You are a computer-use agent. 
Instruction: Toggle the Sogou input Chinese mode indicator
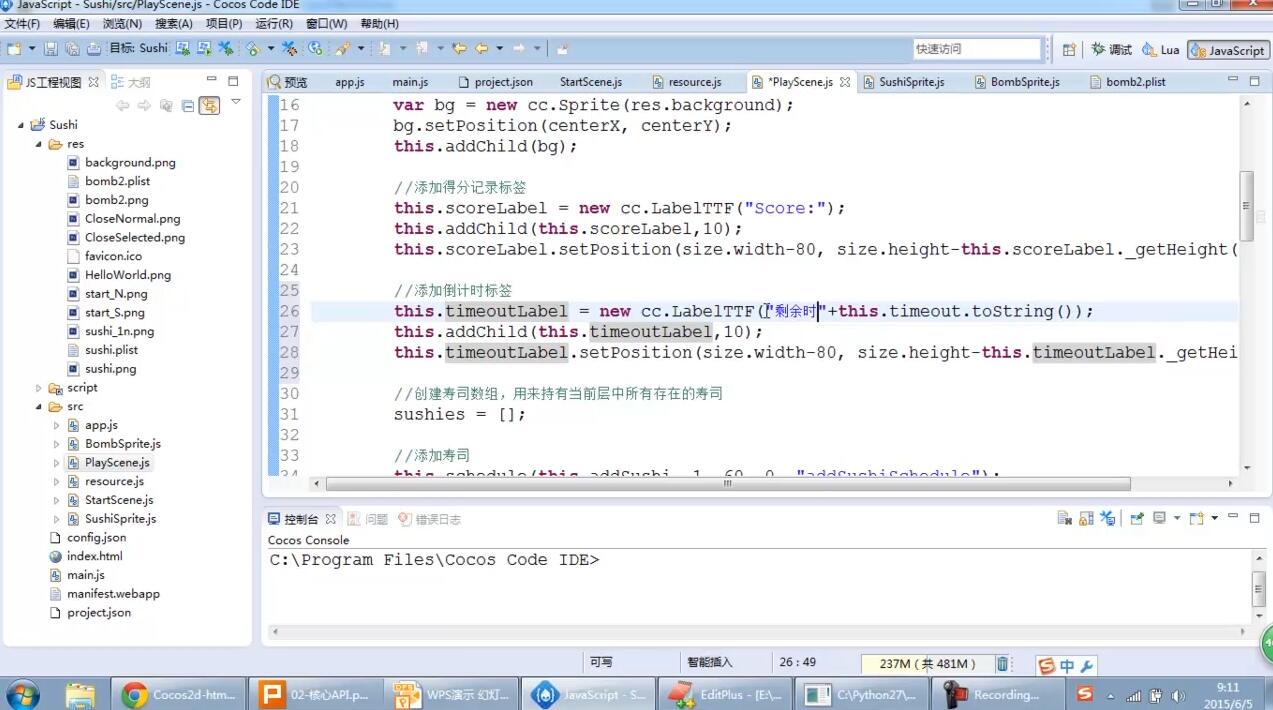(x=1067, y=666)
